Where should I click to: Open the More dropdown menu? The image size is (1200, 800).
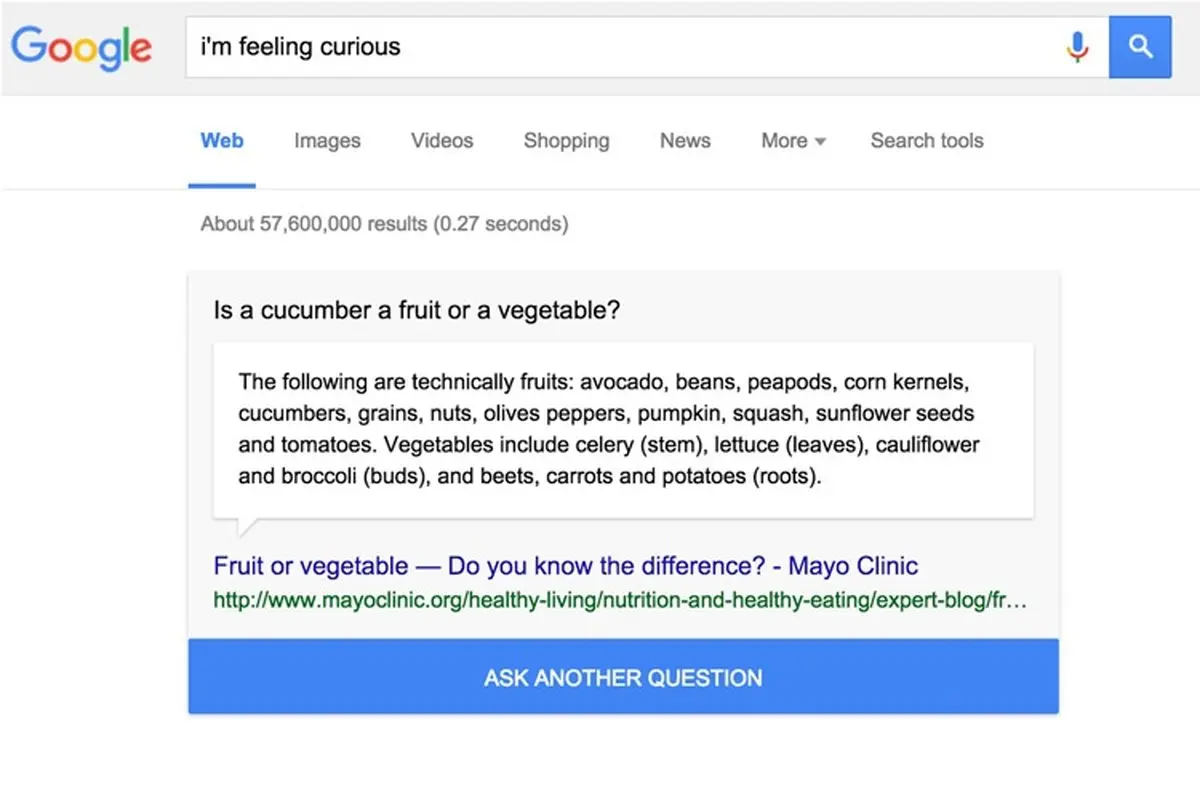coord(793,141)
